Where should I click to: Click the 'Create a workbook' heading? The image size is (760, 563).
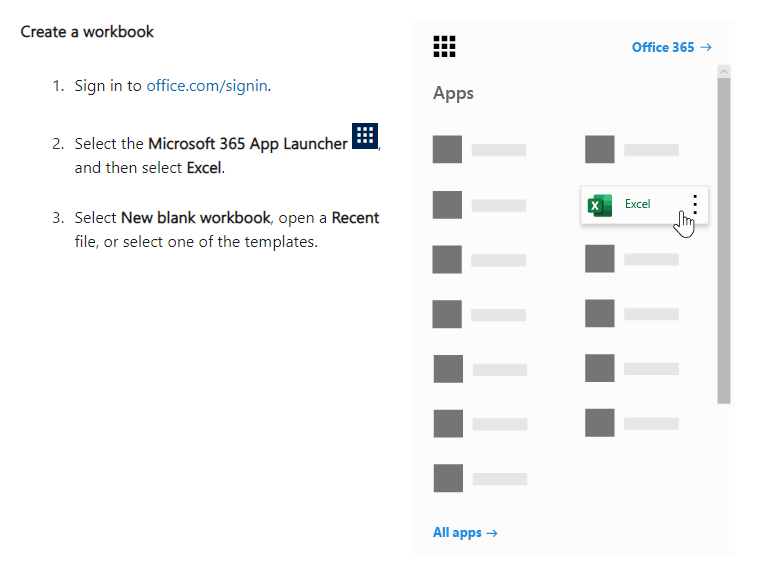(x=87, y=32)
